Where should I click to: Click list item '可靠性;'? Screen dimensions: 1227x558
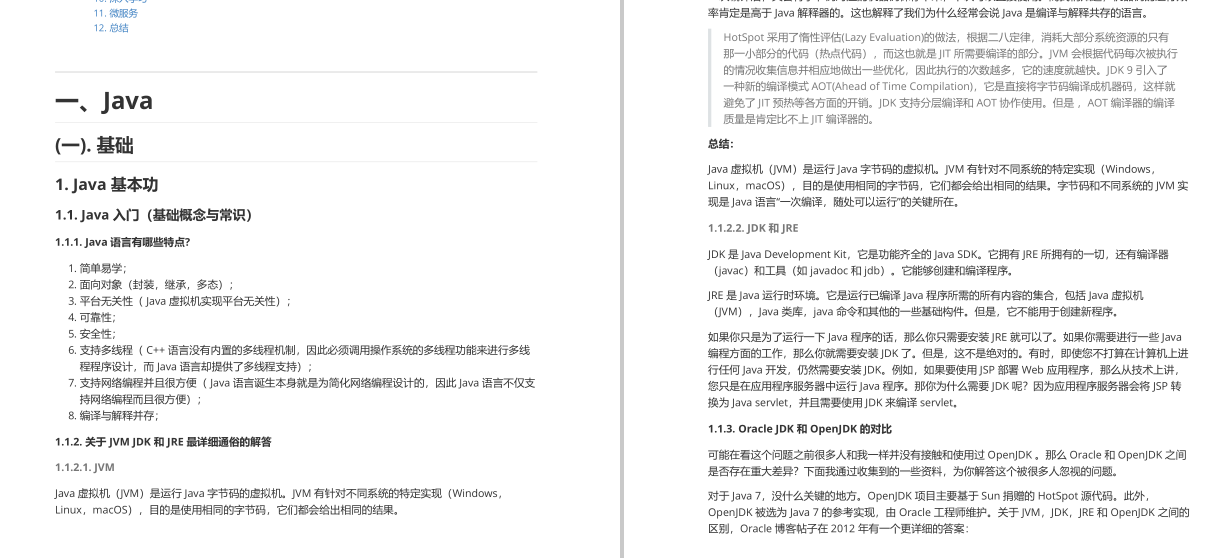pos(98,317)
